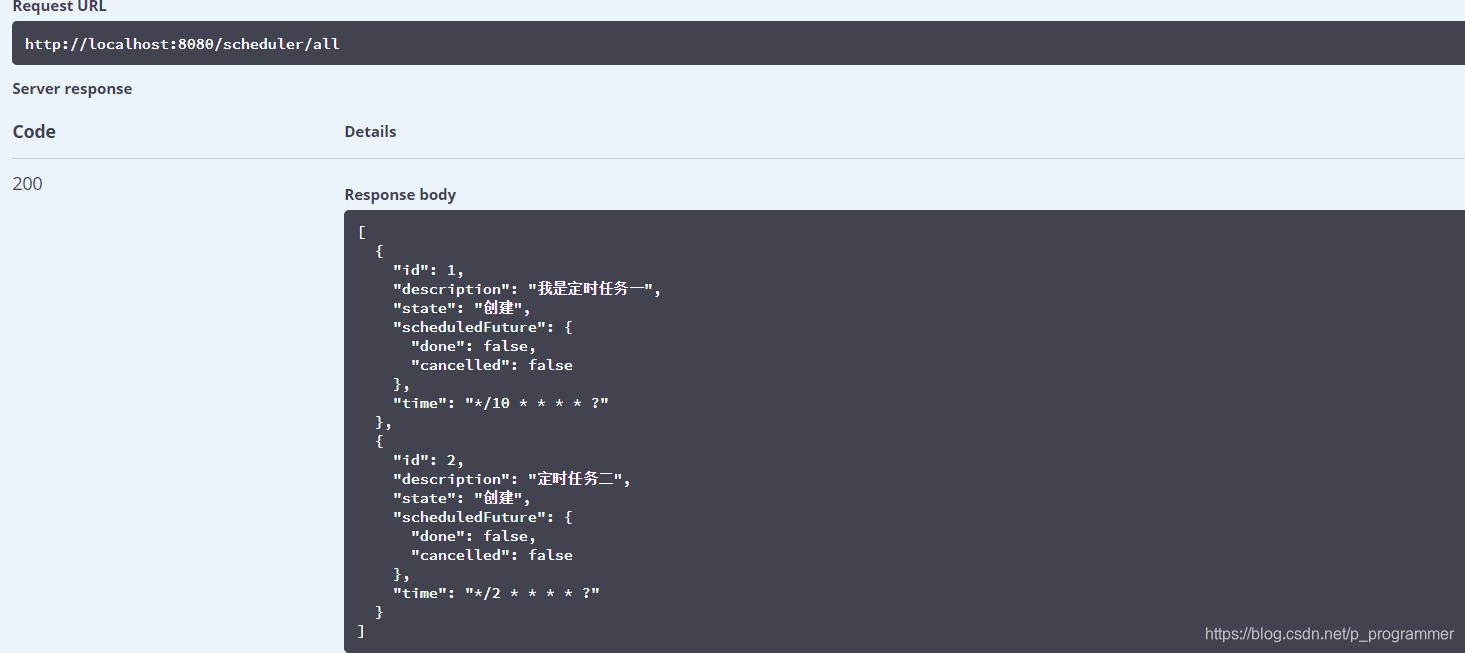Click the second object's "scheduledFuture" line
The width and height of the screenshot is (1465, 653).
pyautogui.click(x=482, y=517)
